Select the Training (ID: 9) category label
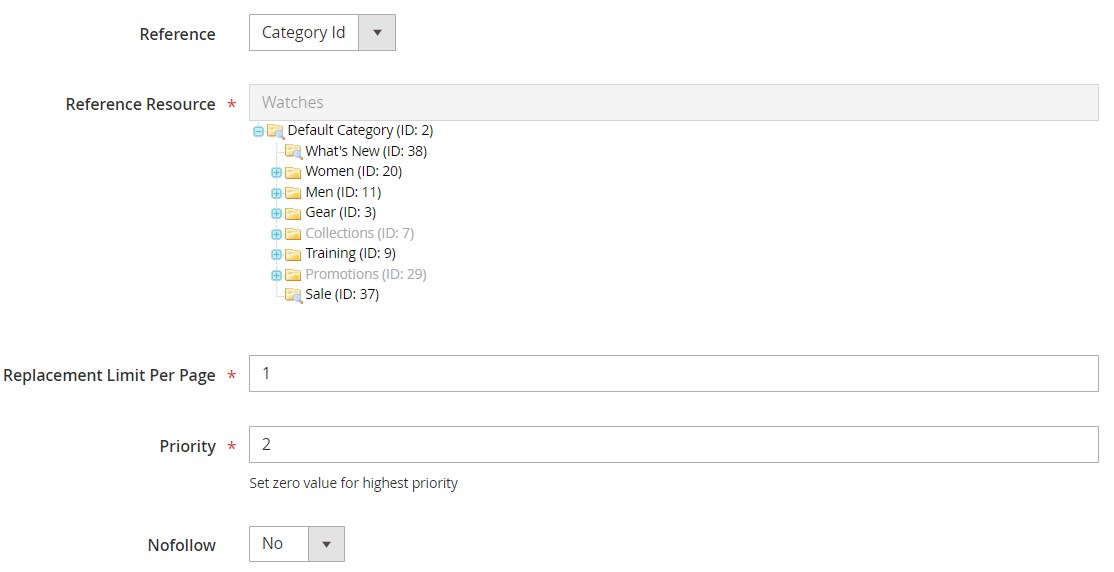1114x572 pixels. [350, 253]
